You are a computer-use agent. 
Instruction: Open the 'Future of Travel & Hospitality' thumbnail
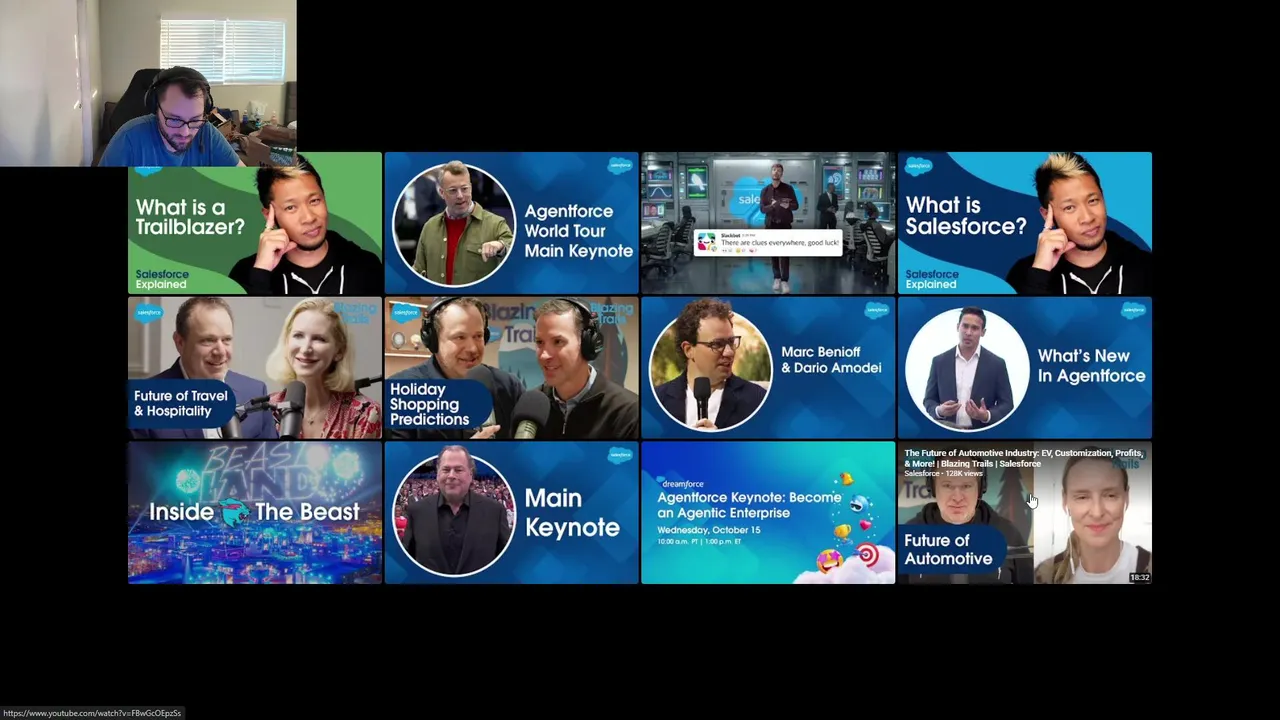[255, 368]
